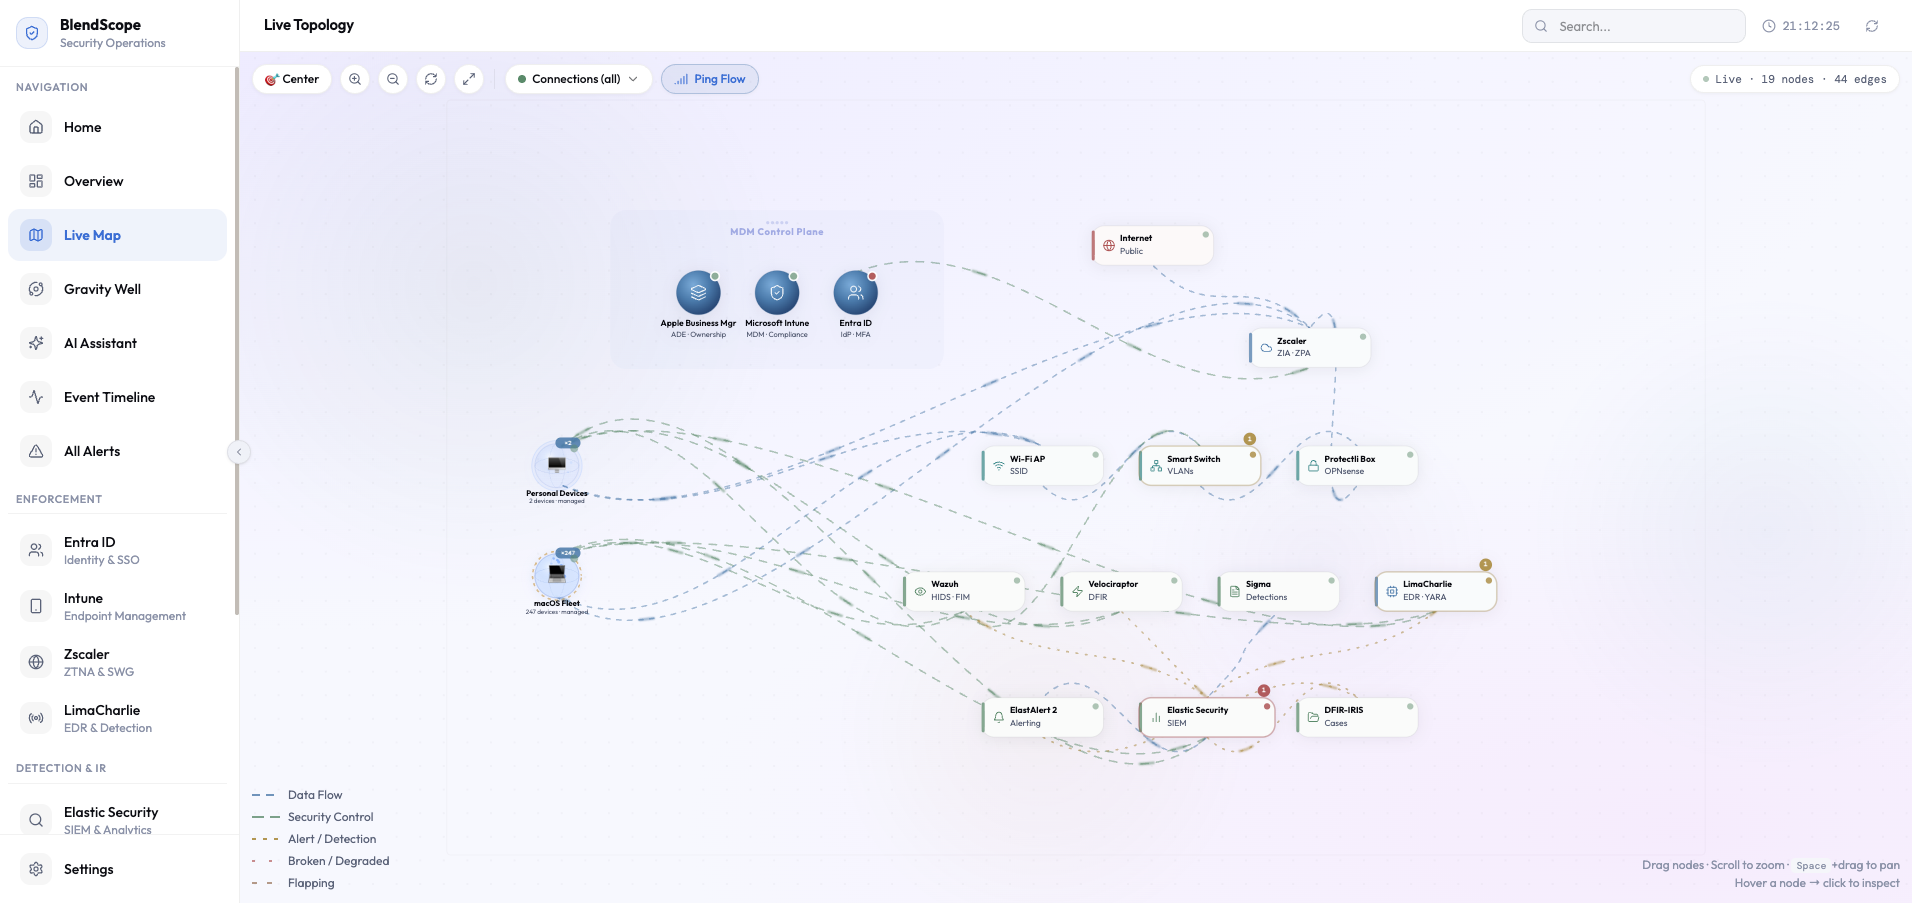Select the Elastic Security SIEM node
This screenshot has width=1912, height=903.
pyautogui.click(x=1206, y=717)
